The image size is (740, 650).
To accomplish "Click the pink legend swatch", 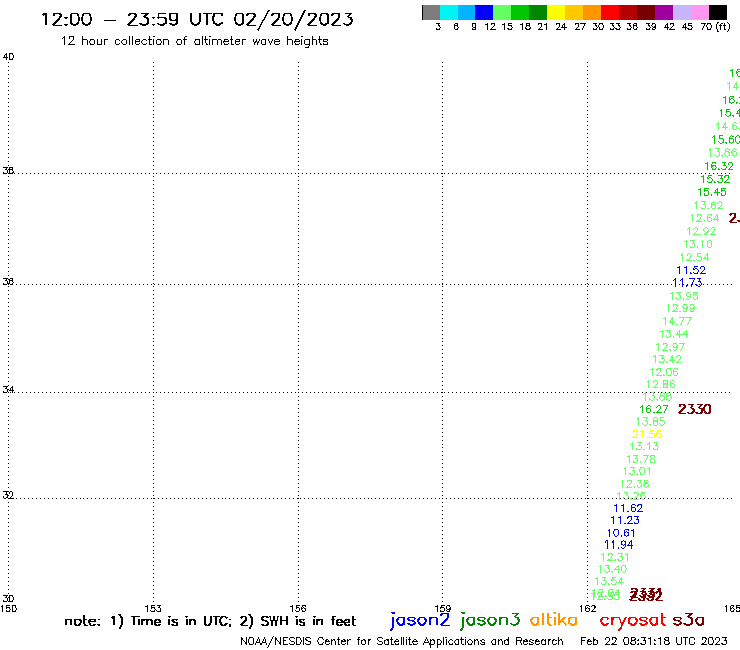I will coord(700,12).
